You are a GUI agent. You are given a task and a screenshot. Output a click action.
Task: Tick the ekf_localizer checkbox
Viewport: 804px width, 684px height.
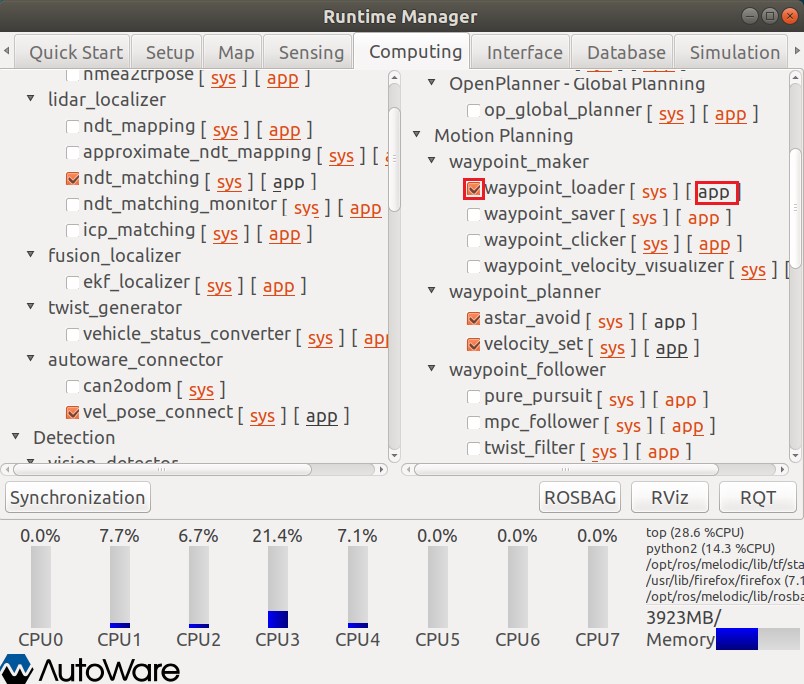(73, 283)
